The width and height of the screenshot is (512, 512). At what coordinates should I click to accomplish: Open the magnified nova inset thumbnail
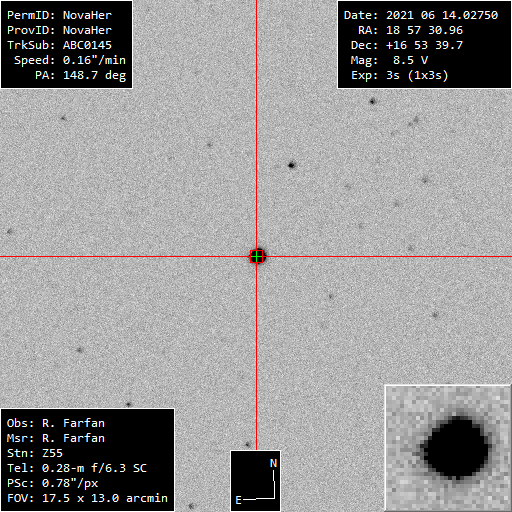point(448,448)
